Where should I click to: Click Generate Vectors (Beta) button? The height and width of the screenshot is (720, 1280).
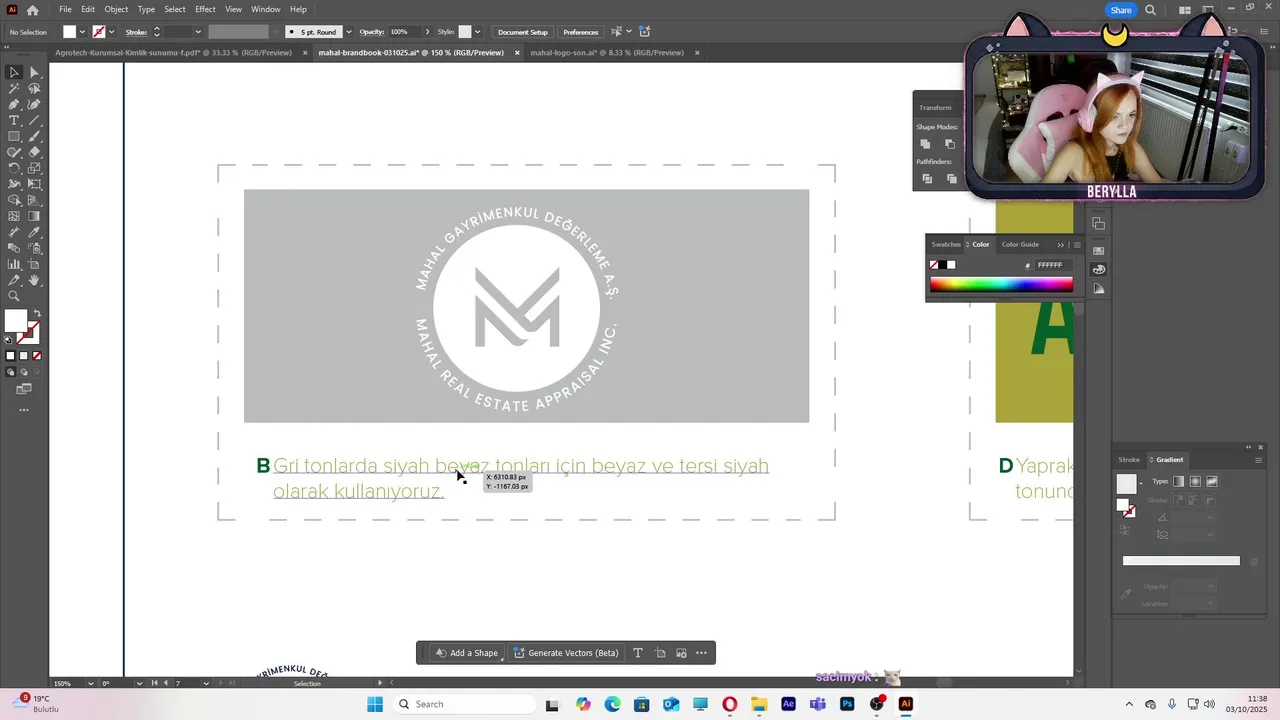click(566, 653)
